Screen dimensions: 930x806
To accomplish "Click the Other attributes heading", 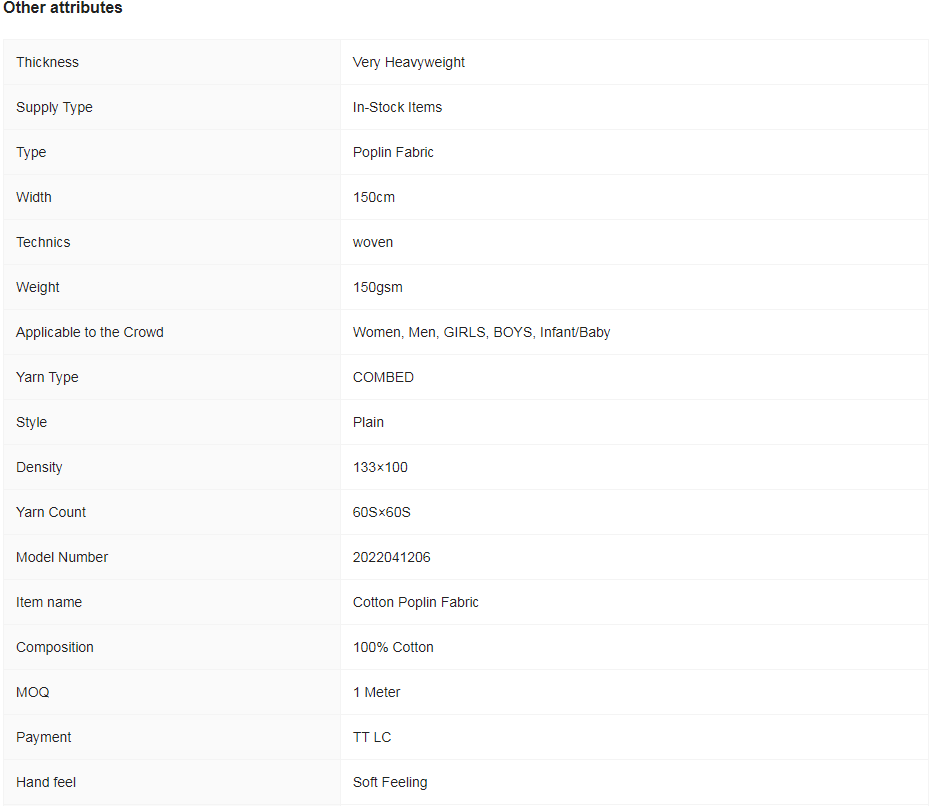I will [x=62, y=8].
